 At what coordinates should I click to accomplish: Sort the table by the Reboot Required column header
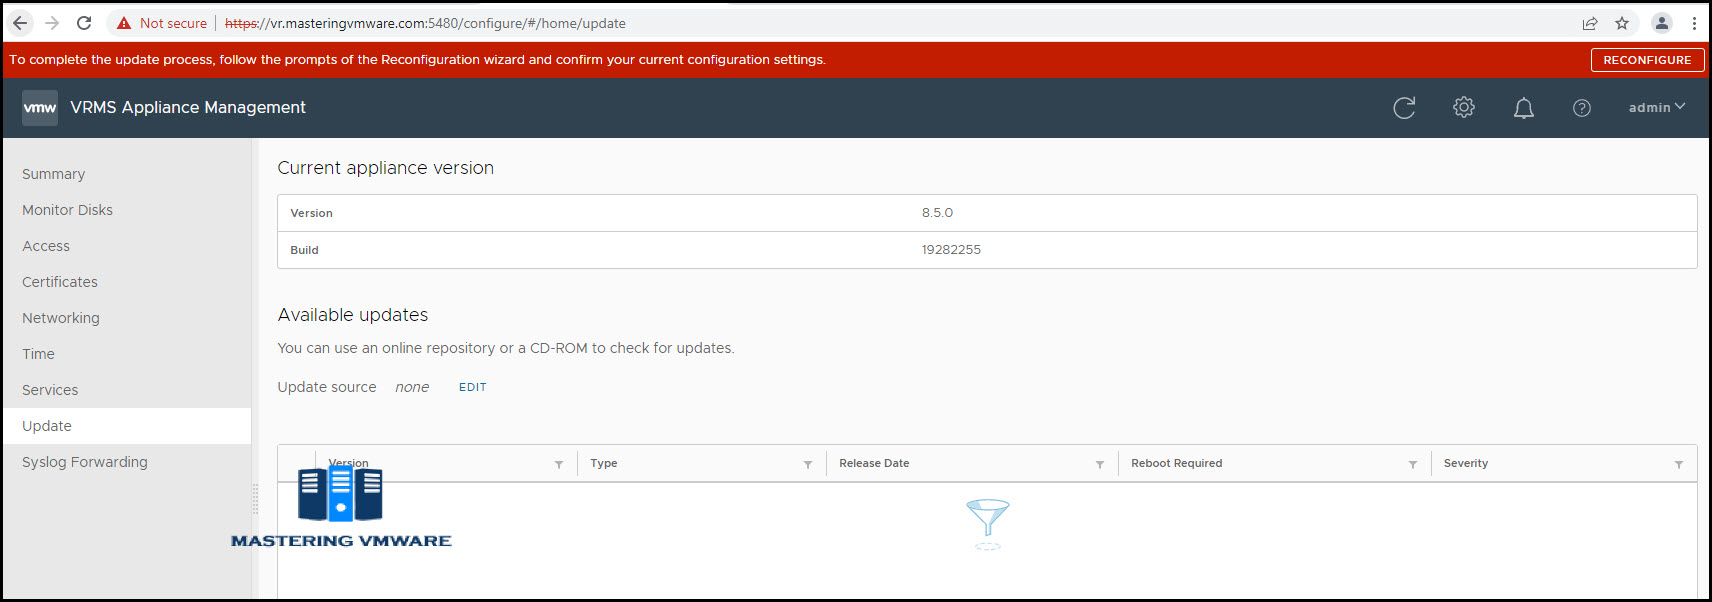point(1177,463)
